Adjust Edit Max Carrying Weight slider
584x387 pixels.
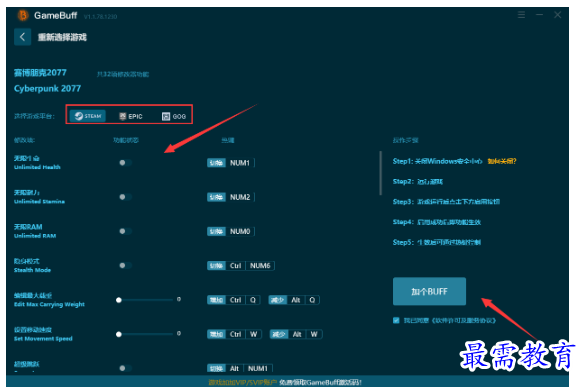pyautogui.click(x=145, y=300)
